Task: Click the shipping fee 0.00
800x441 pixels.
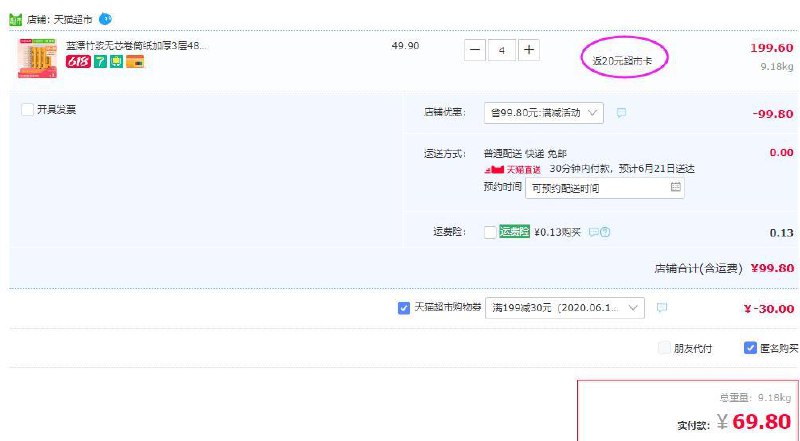Action: tap(782, 153)
